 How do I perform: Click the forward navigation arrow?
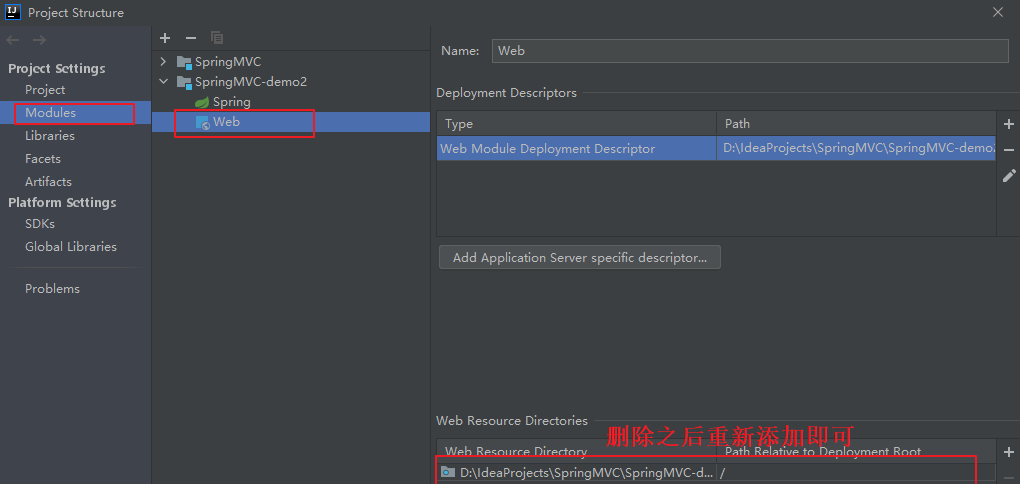(39, 40)
